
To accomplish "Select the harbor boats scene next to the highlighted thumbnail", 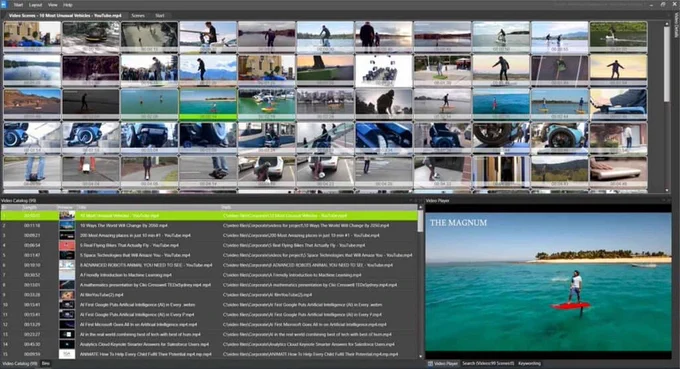I will pos(267,104).
